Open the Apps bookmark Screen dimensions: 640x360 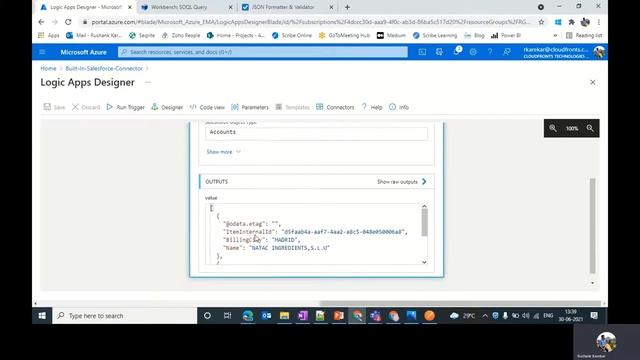[49, 36]
